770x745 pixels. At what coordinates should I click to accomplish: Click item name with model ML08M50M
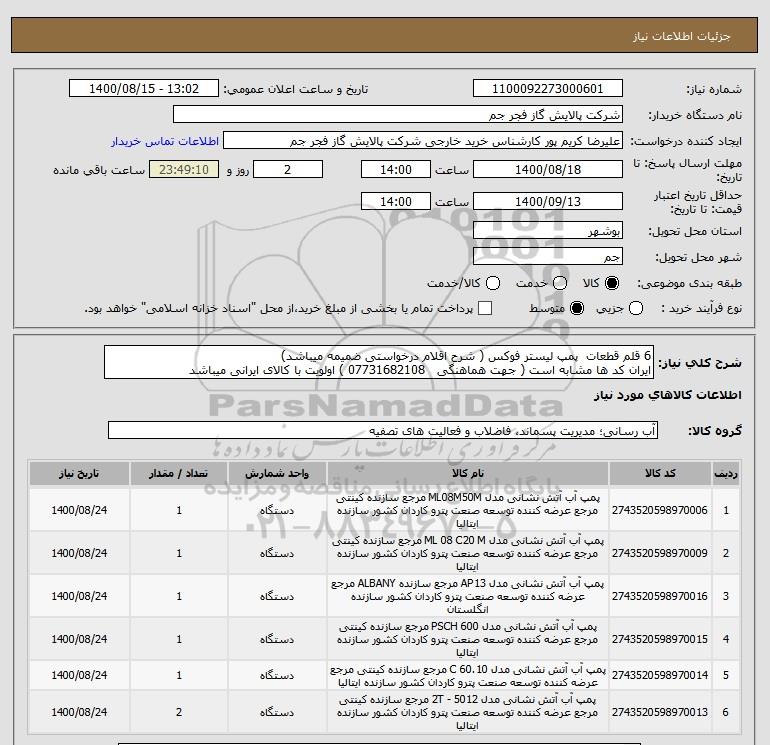coord(468,510)
